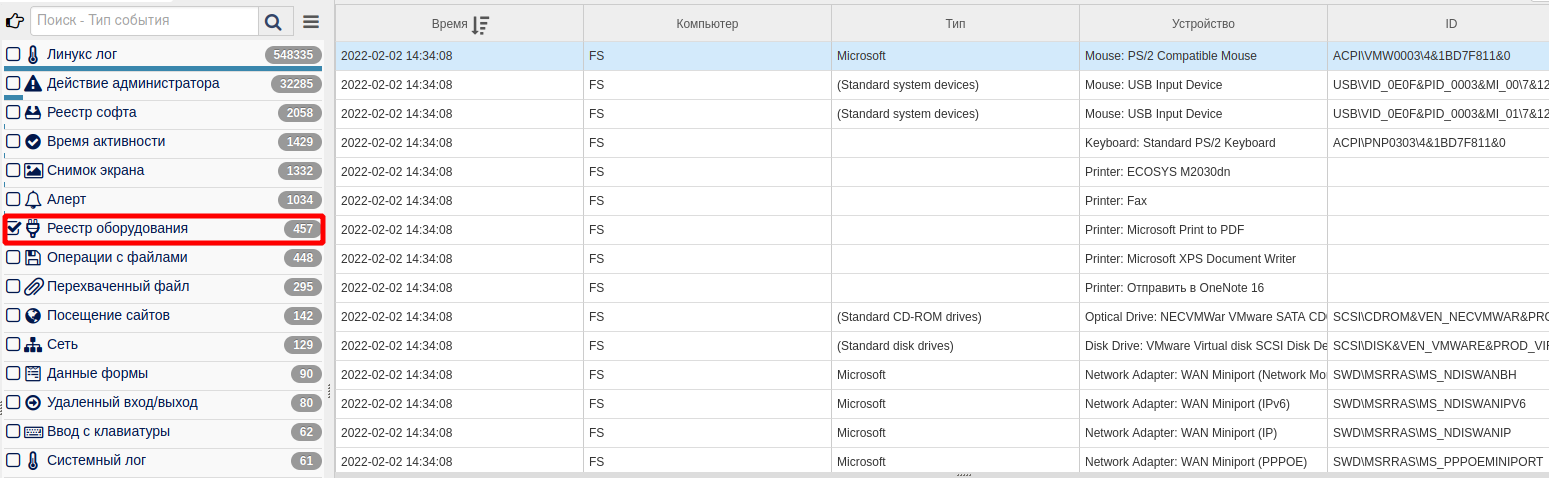Viewport: 1549px width, 478px height.
Task: Select the Реестр софта event type
Action: coord(92,113)
